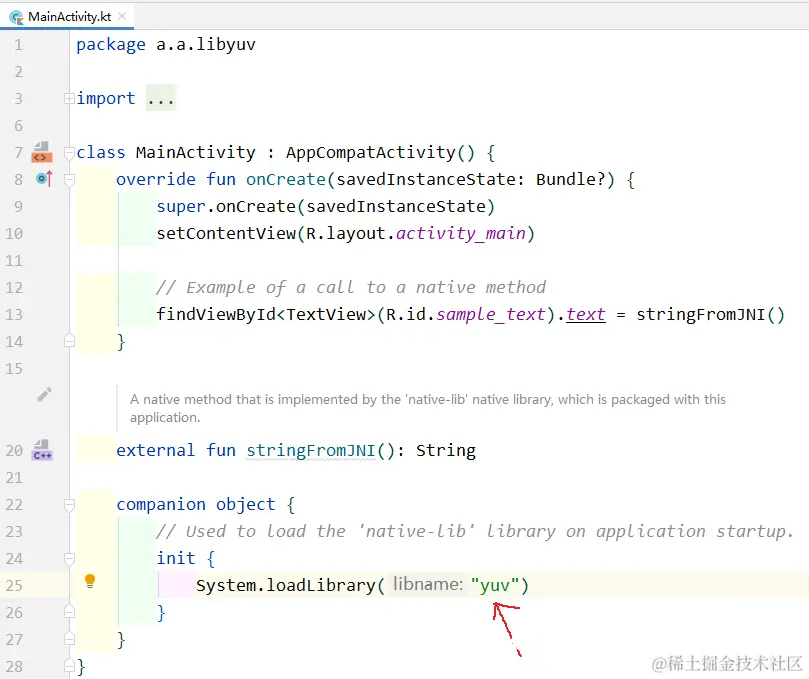
Task: Click the comment 'Used to load the native-lib library'
Action: pos(475,531)
